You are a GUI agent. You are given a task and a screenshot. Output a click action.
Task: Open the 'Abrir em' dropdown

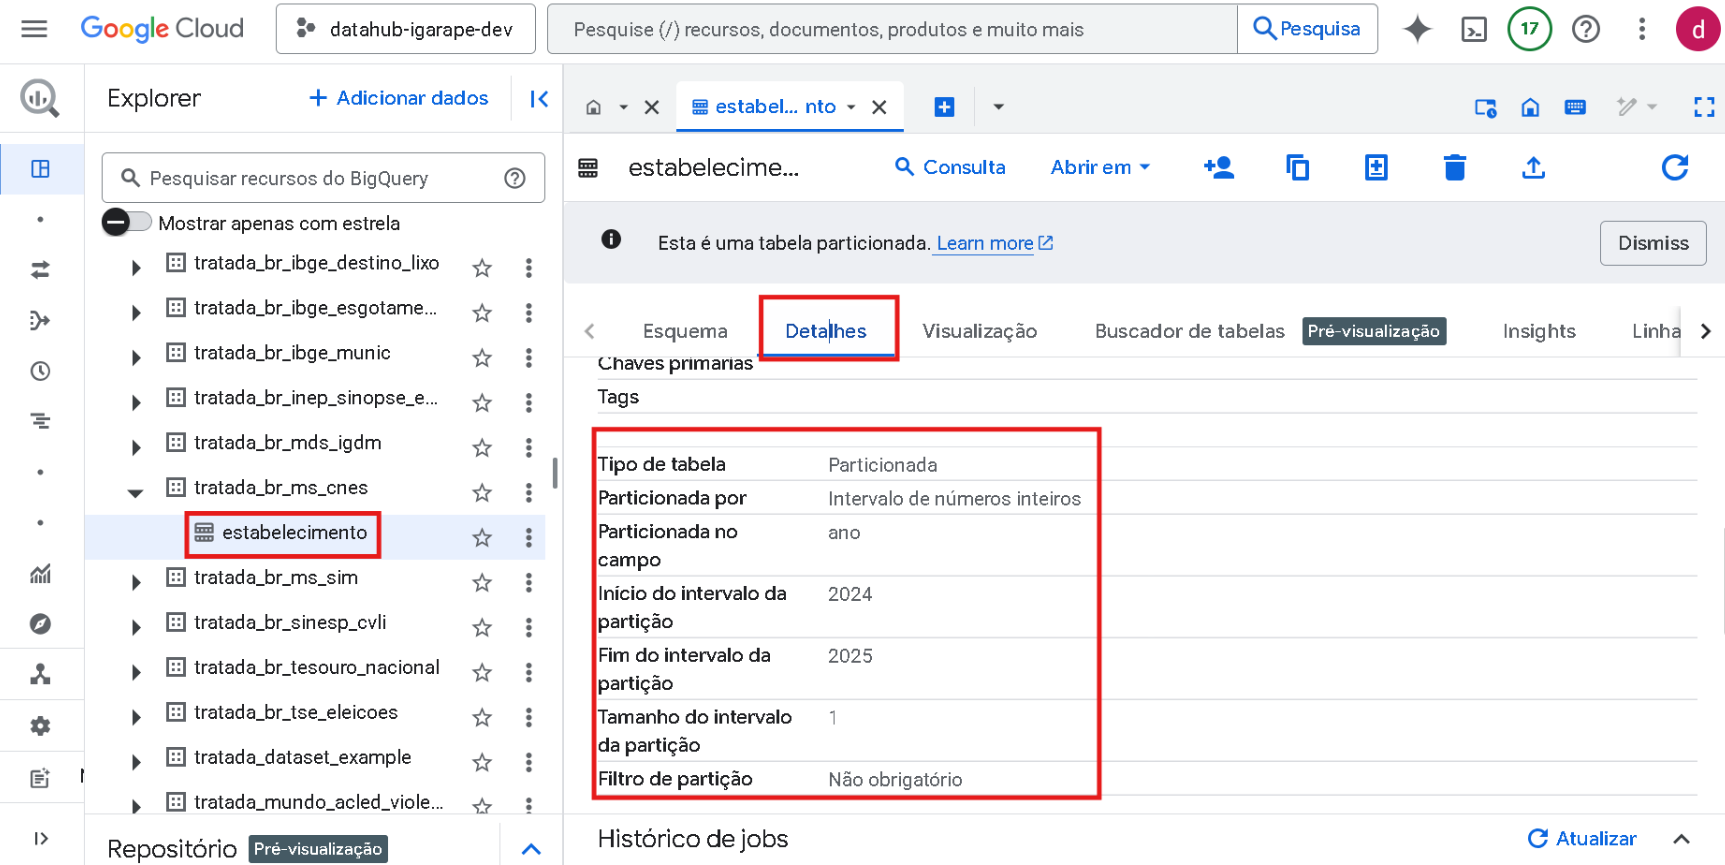pos(1099,167)
